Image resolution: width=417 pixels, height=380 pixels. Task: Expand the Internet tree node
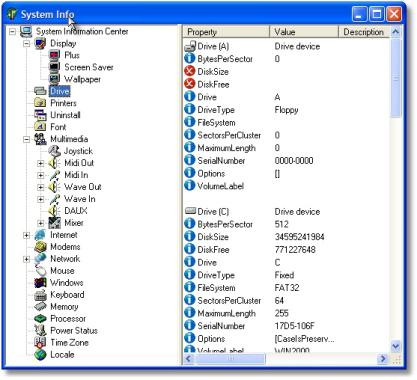click(26, 235)
